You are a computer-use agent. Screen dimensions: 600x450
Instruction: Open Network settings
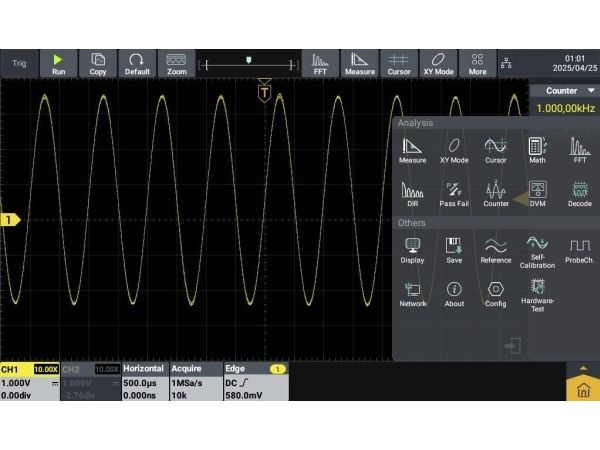[412, 294]
